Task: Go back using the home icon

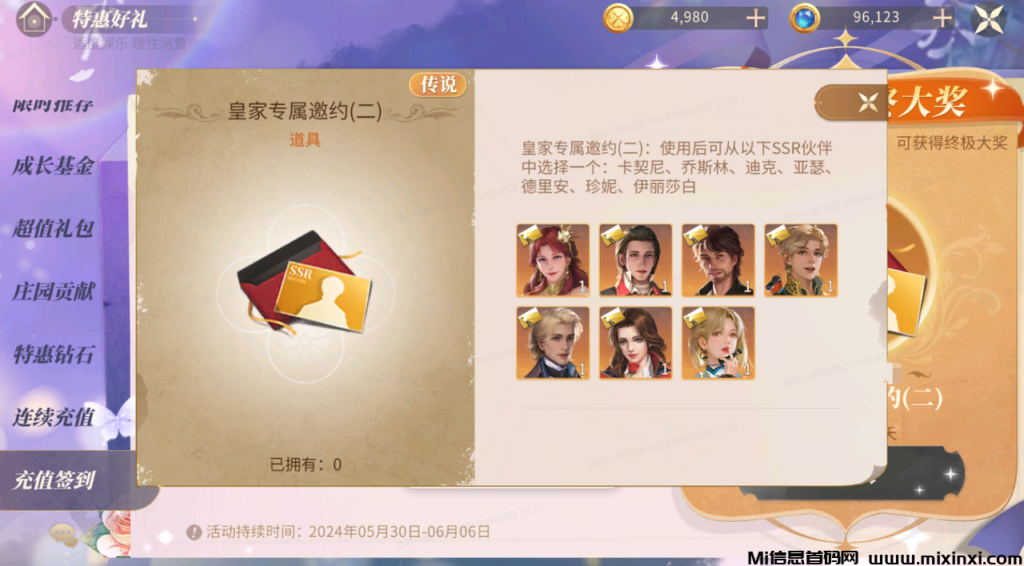Action: 34,18
